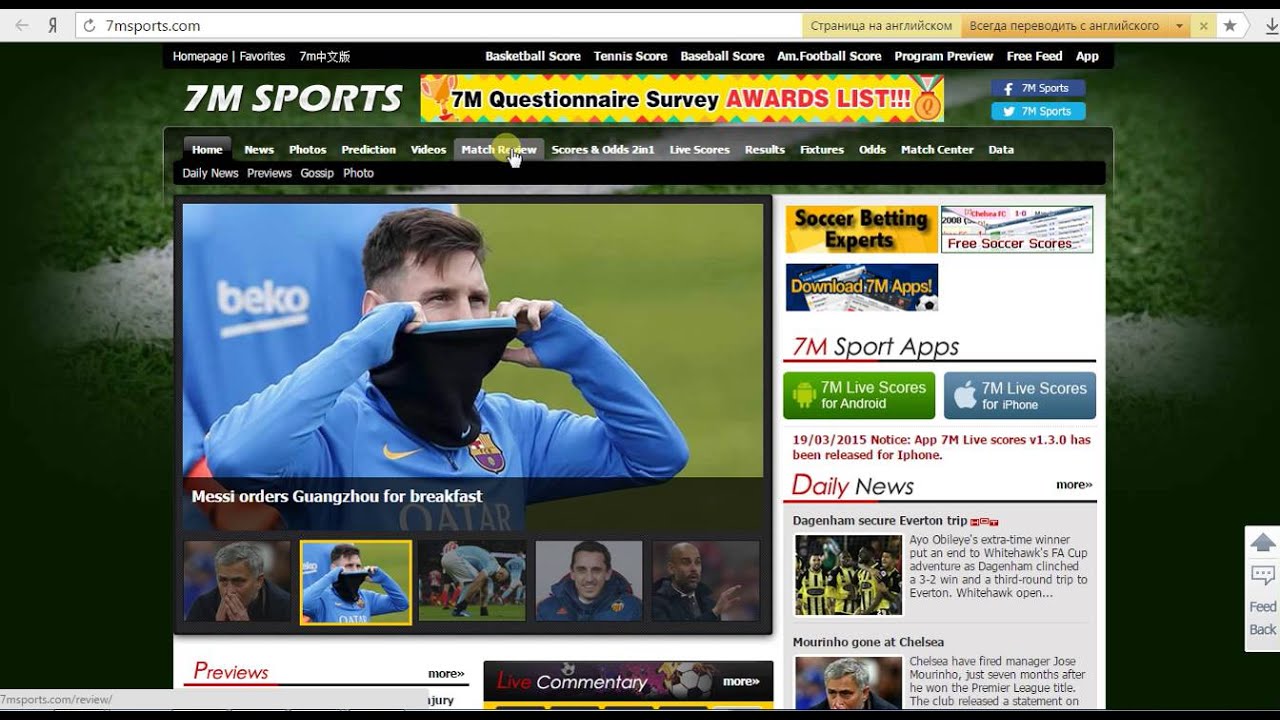Image resolution: width=1280 pixels, height=720 pixels.
Task: Open Basketball Score page
Action: (x=533, y=56)
